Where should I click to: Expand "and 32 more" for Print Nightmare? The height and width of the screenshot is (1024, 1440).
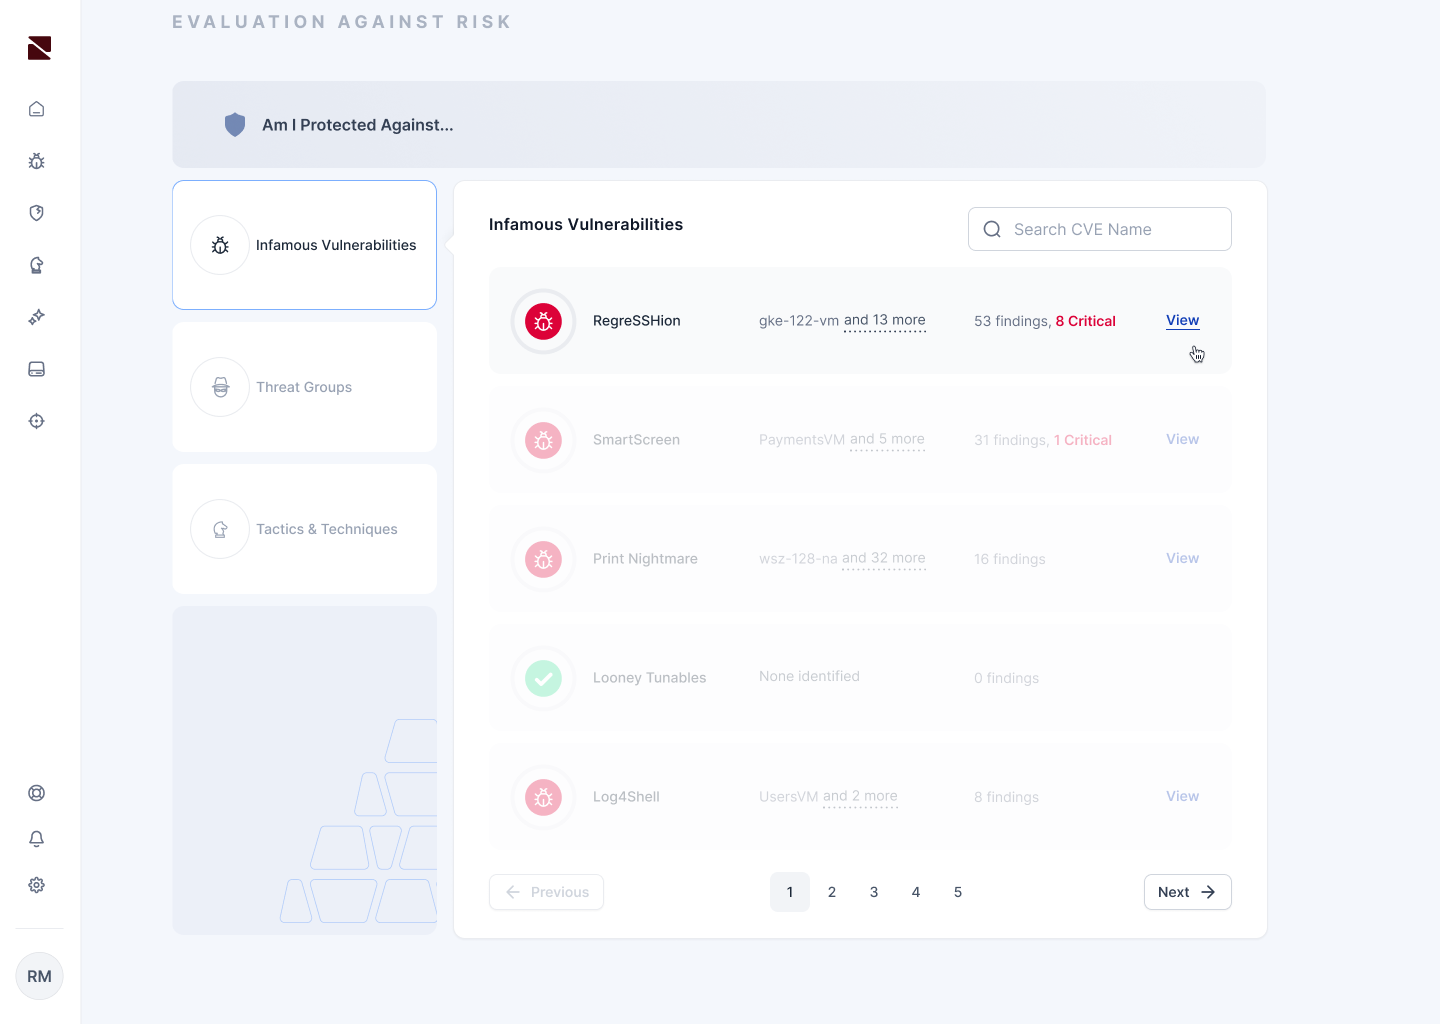883,559
